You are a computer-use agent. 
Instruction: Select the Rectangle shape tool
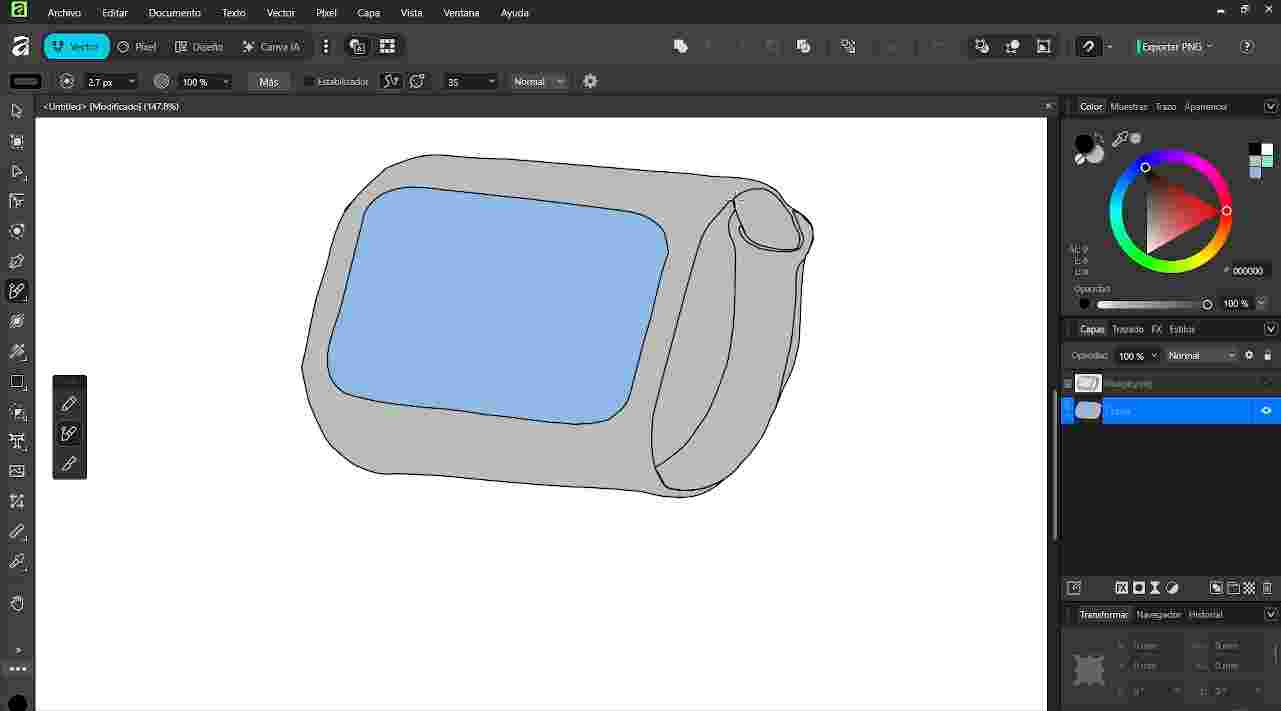point(17,381)
